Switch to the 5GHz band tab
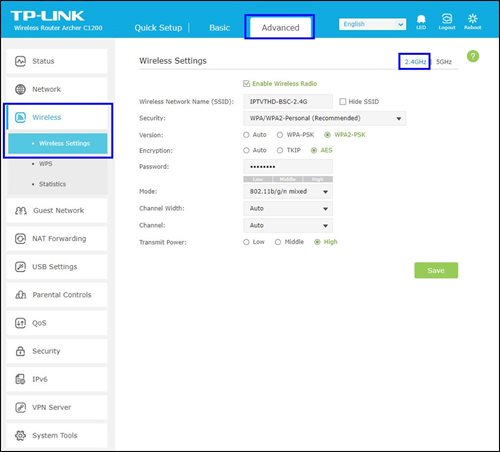Screen dimensions: 500x452 click(444, 62)
